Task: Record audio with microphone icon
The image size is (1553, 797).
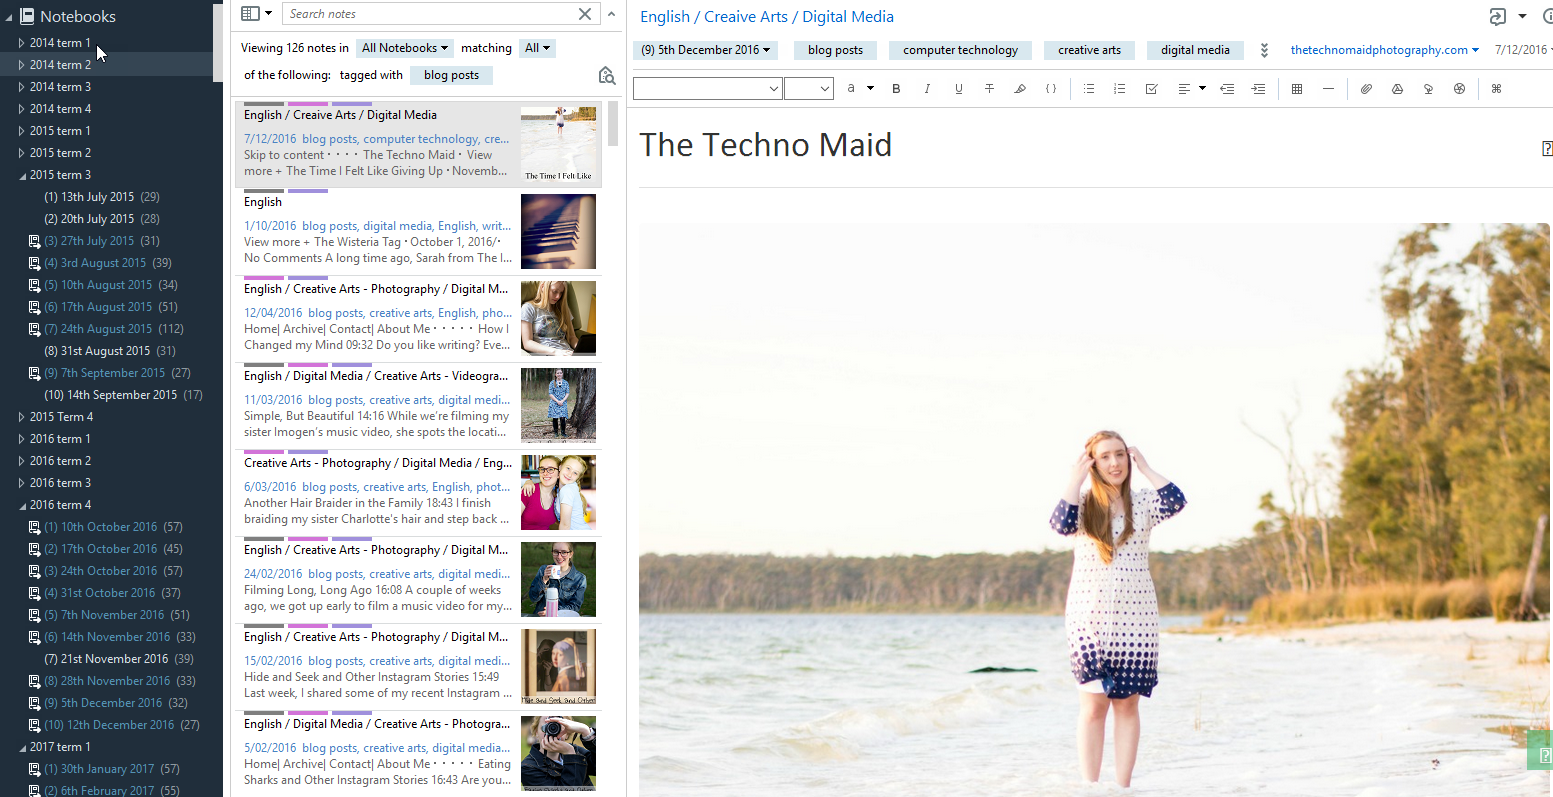Action: (x=1428, y=89)
